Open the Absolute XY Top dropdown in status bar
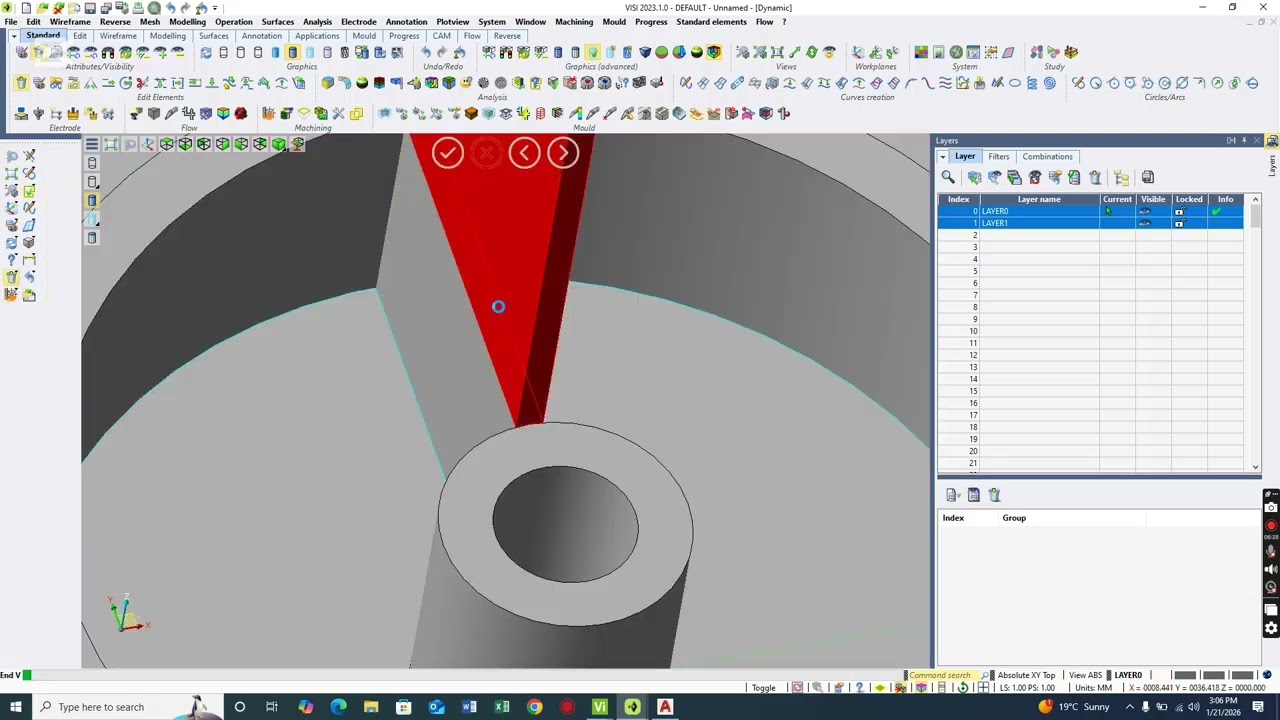 pyautogui.click(x=1026, y=675)
